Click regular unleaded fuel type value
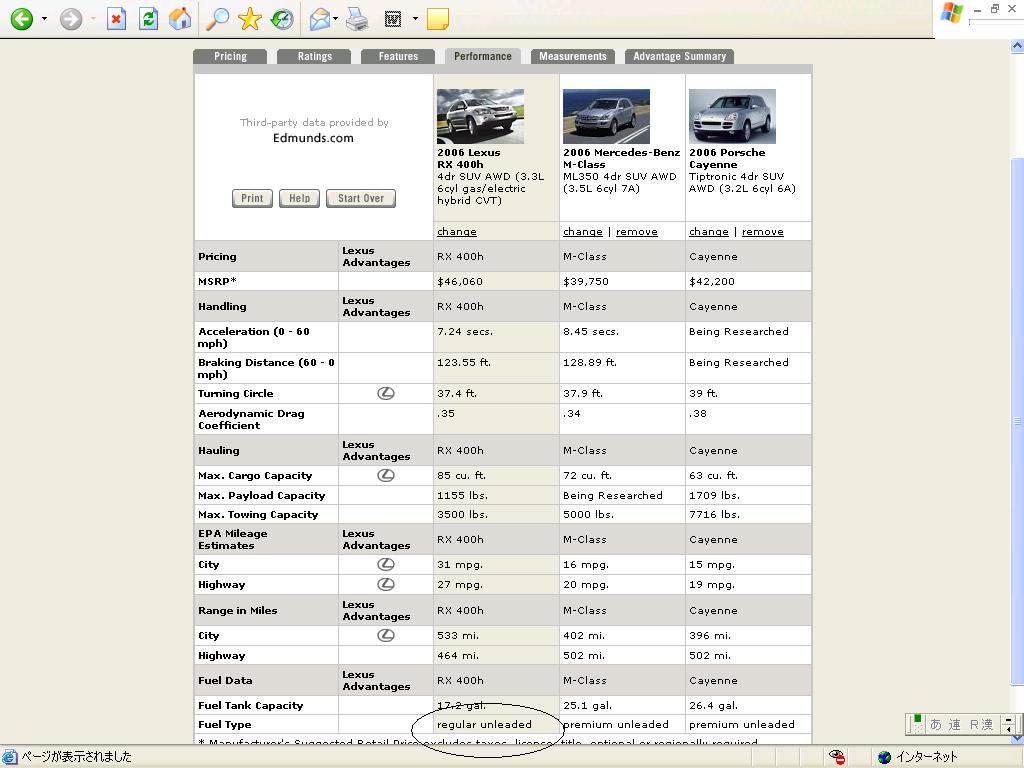1024x768 pixels. pyautogui.click(x=485, y=724)
